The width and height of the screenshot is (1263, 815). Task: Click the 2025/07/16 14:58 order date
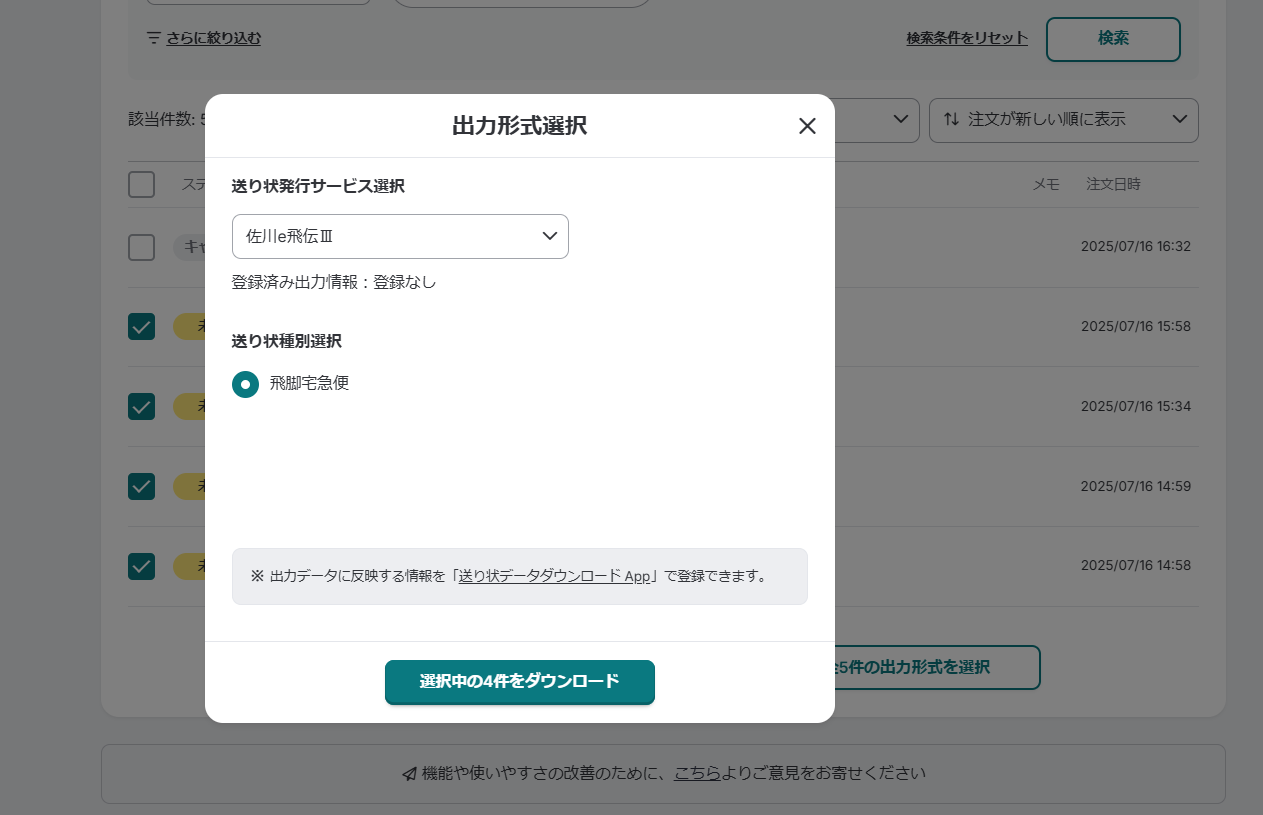pos(1136,565)
